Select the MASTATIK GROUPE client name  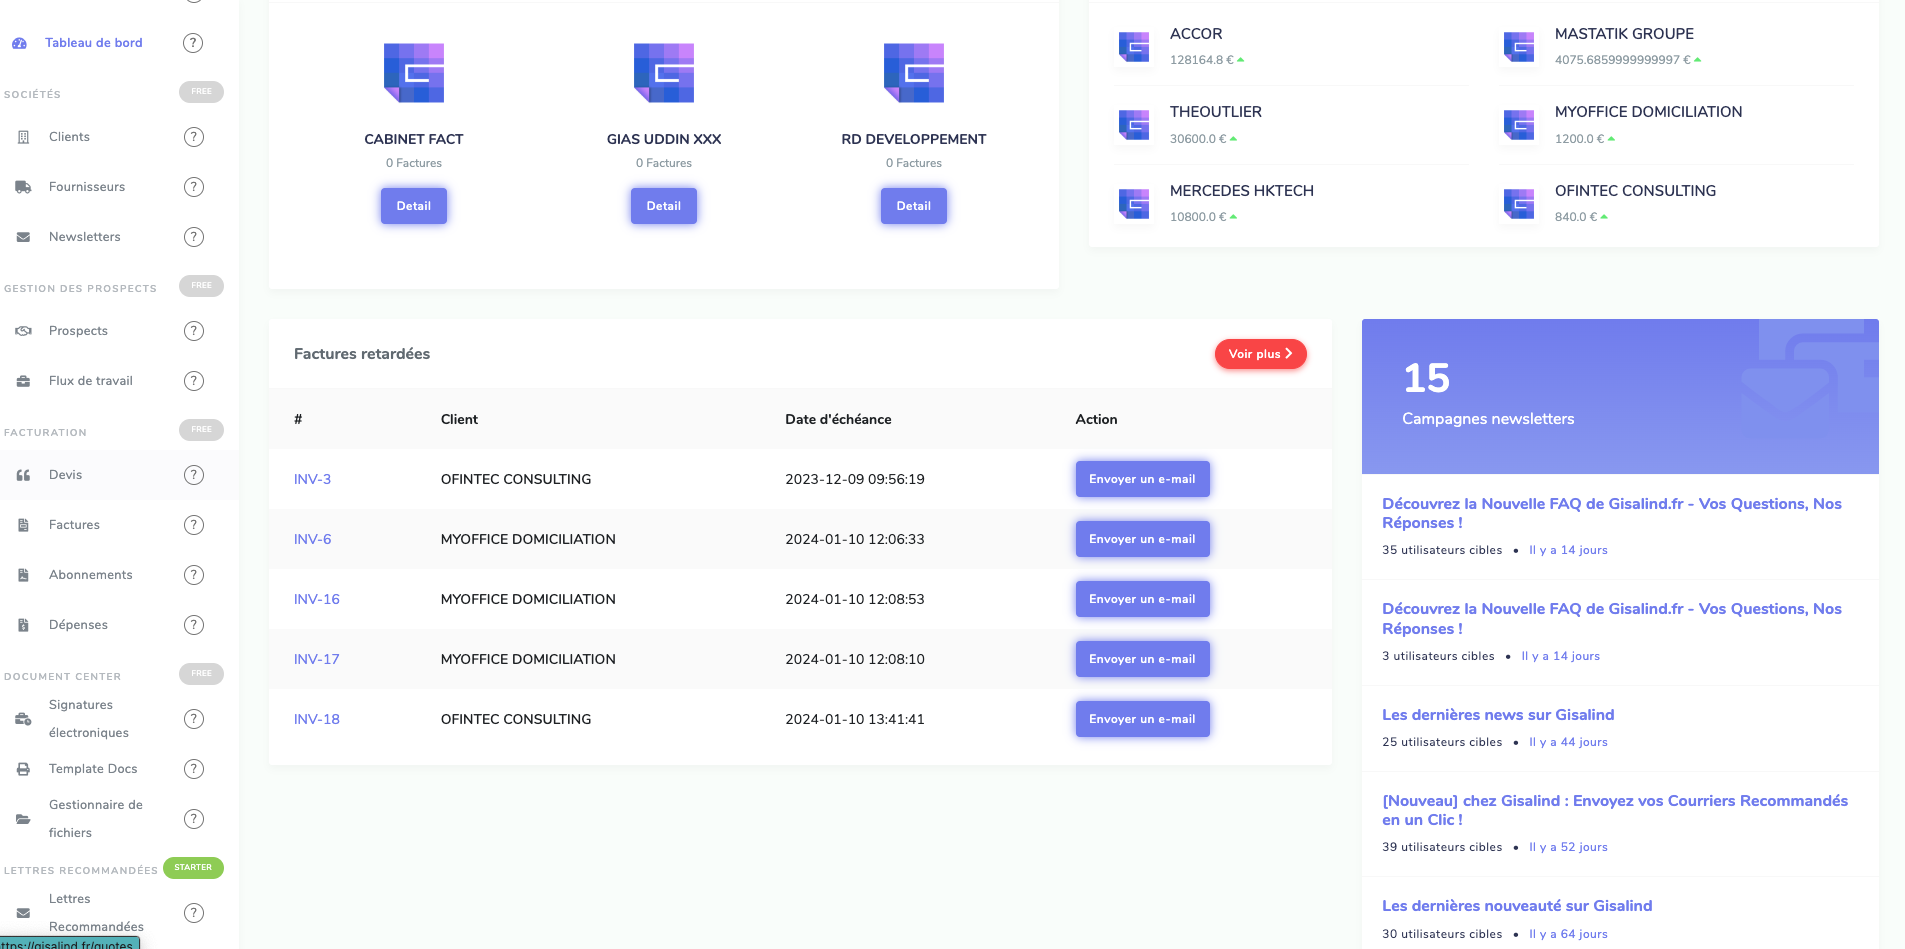tap(1624, 34)
